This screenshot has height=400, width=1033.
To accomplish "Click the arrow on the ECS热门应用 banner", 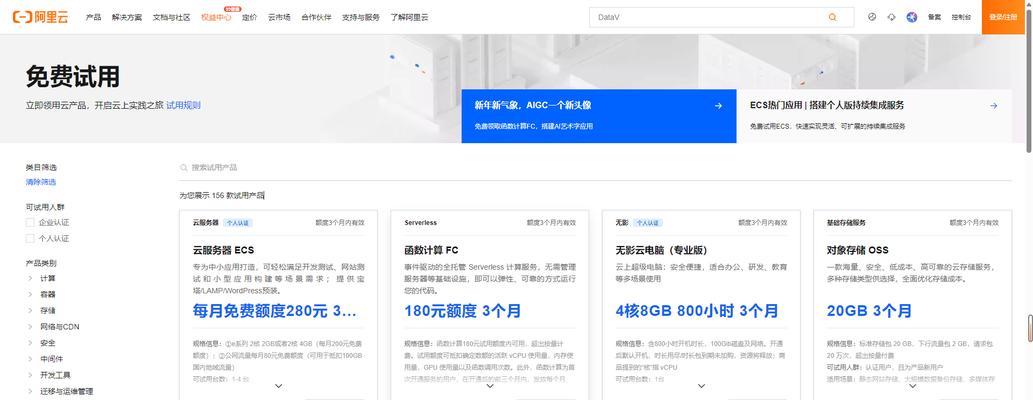I will pyautogui.click(x=993, y=105).
